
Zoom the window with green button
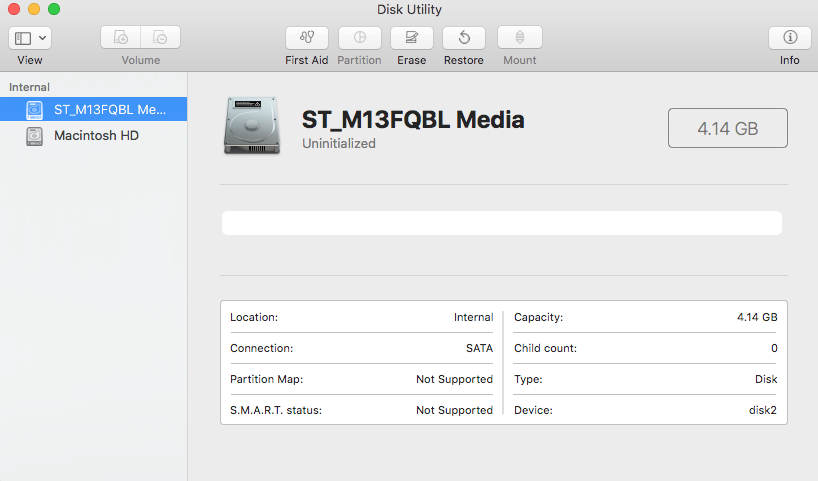point(54,9)
